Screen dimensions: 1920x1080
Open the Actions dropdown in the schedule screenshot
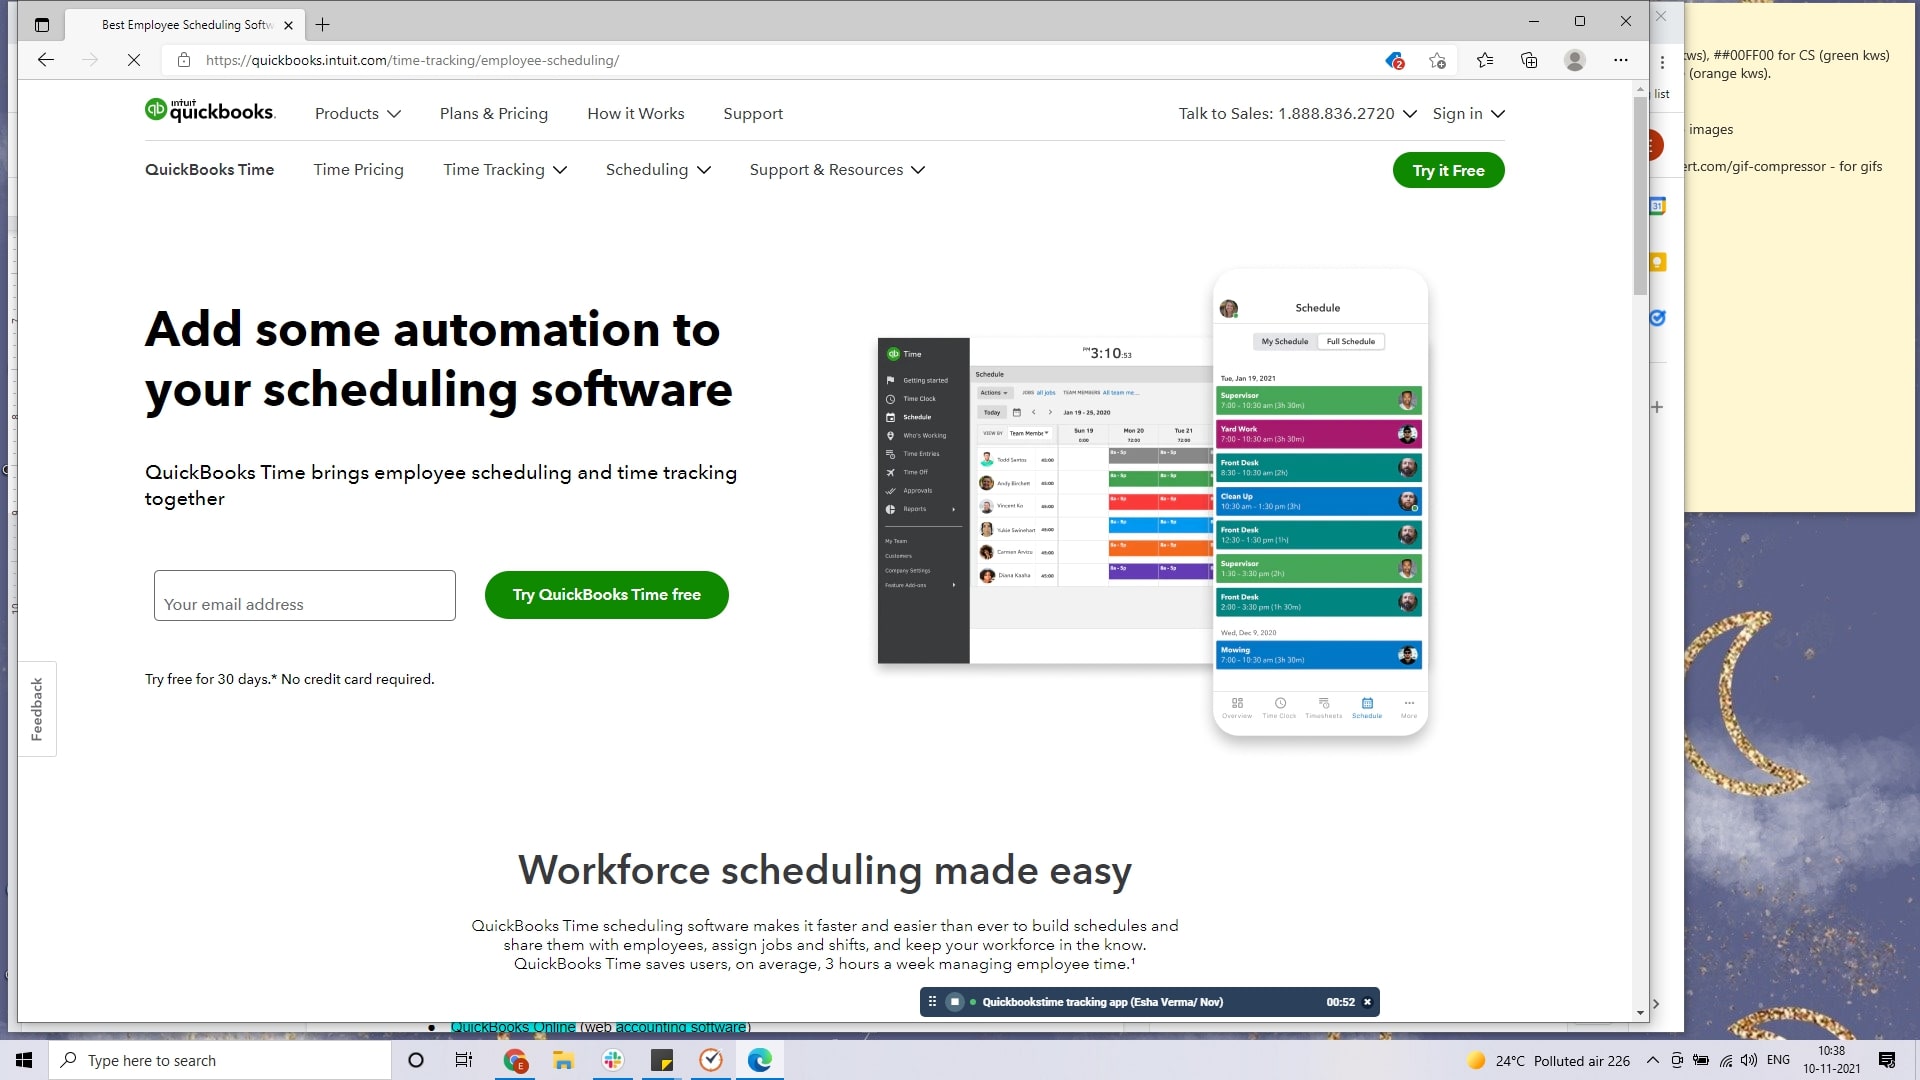coord(995,393)
